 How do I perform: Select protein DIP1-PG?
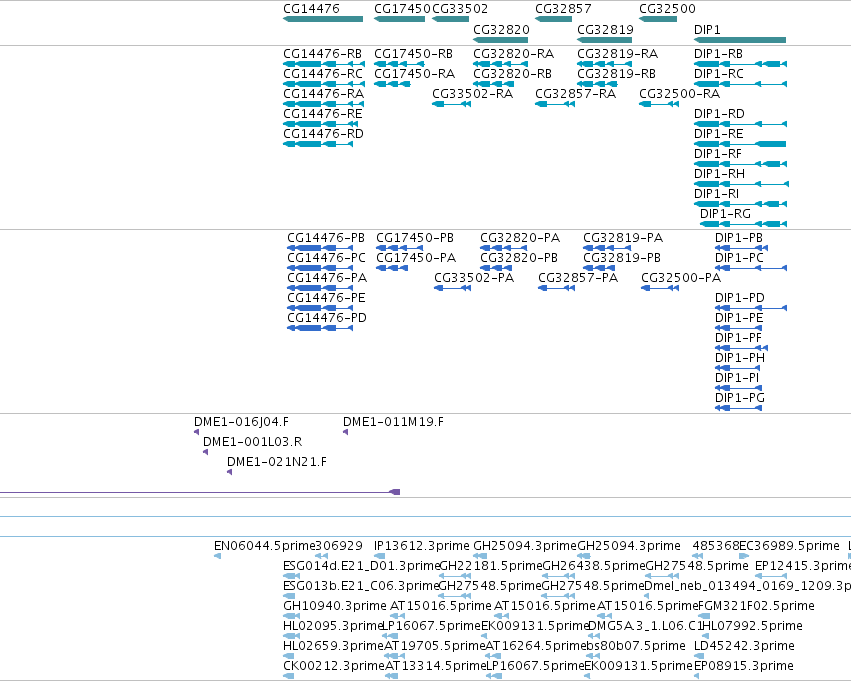click(739, 408)
